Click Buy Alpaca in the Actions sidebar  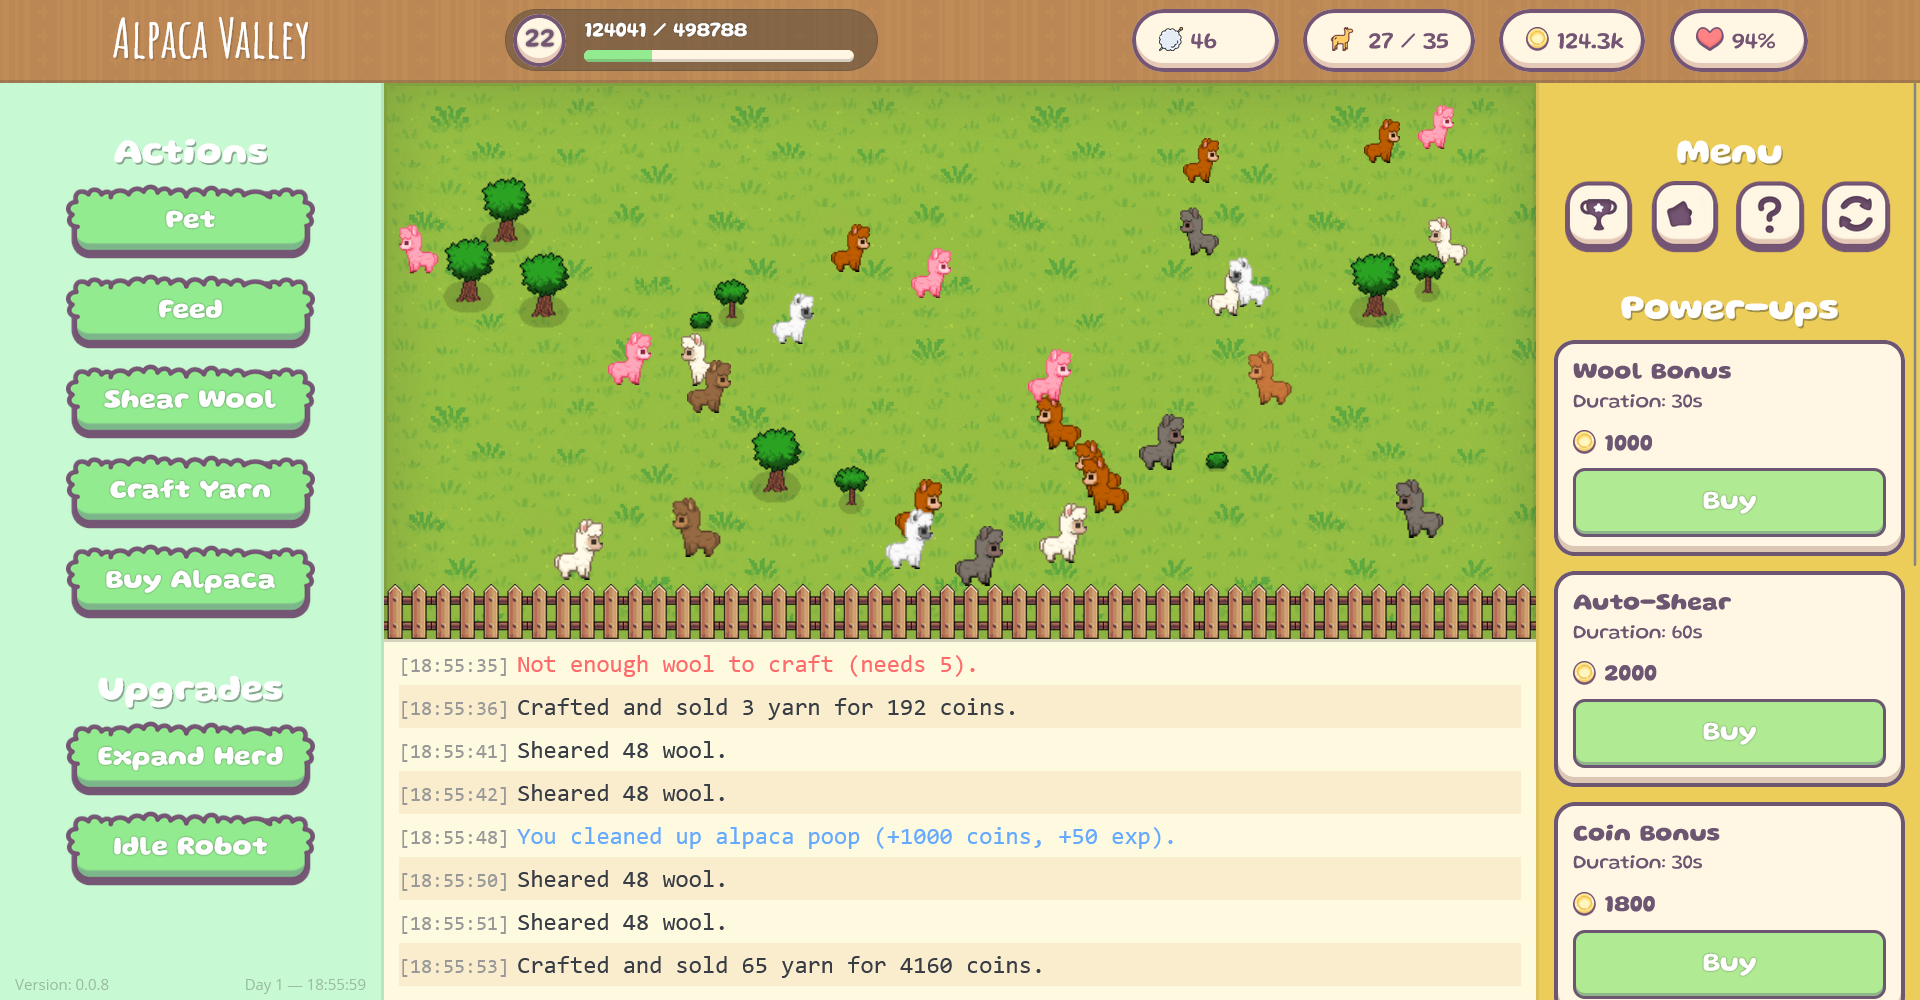click(190, 579)
